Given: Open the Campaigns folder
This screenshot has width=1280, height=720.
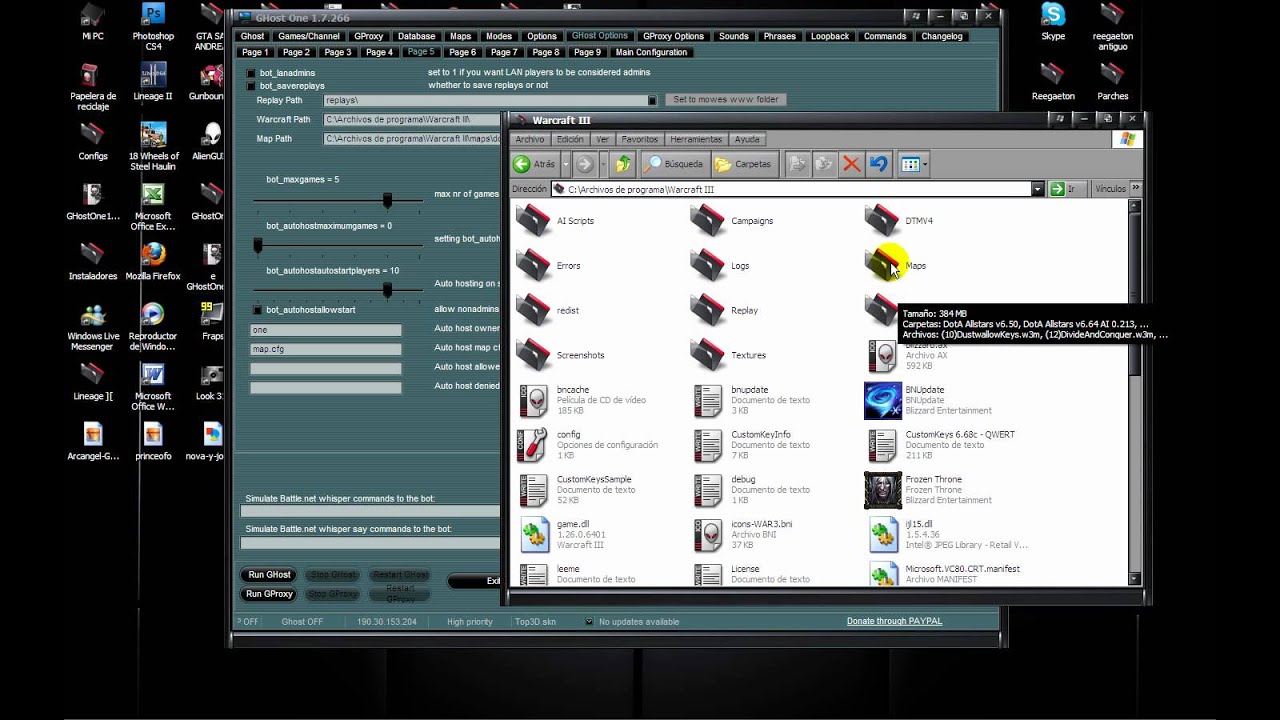Looking at the screenshot, I should (x=732, y=220).
